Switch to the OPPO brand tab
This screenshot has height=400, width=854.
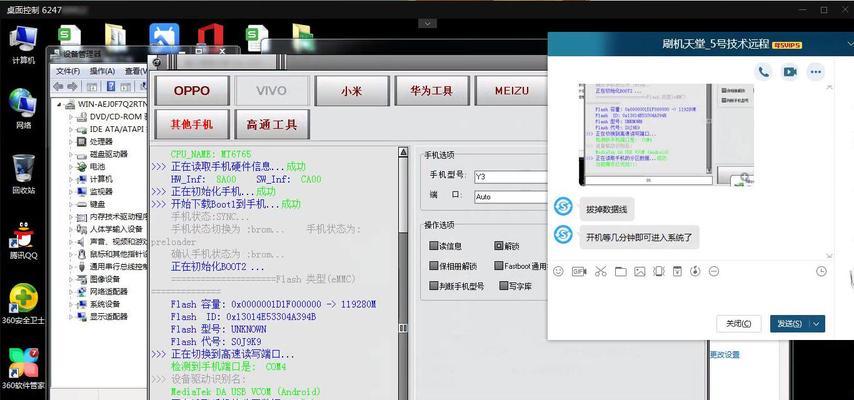click(x=192, y=90)
